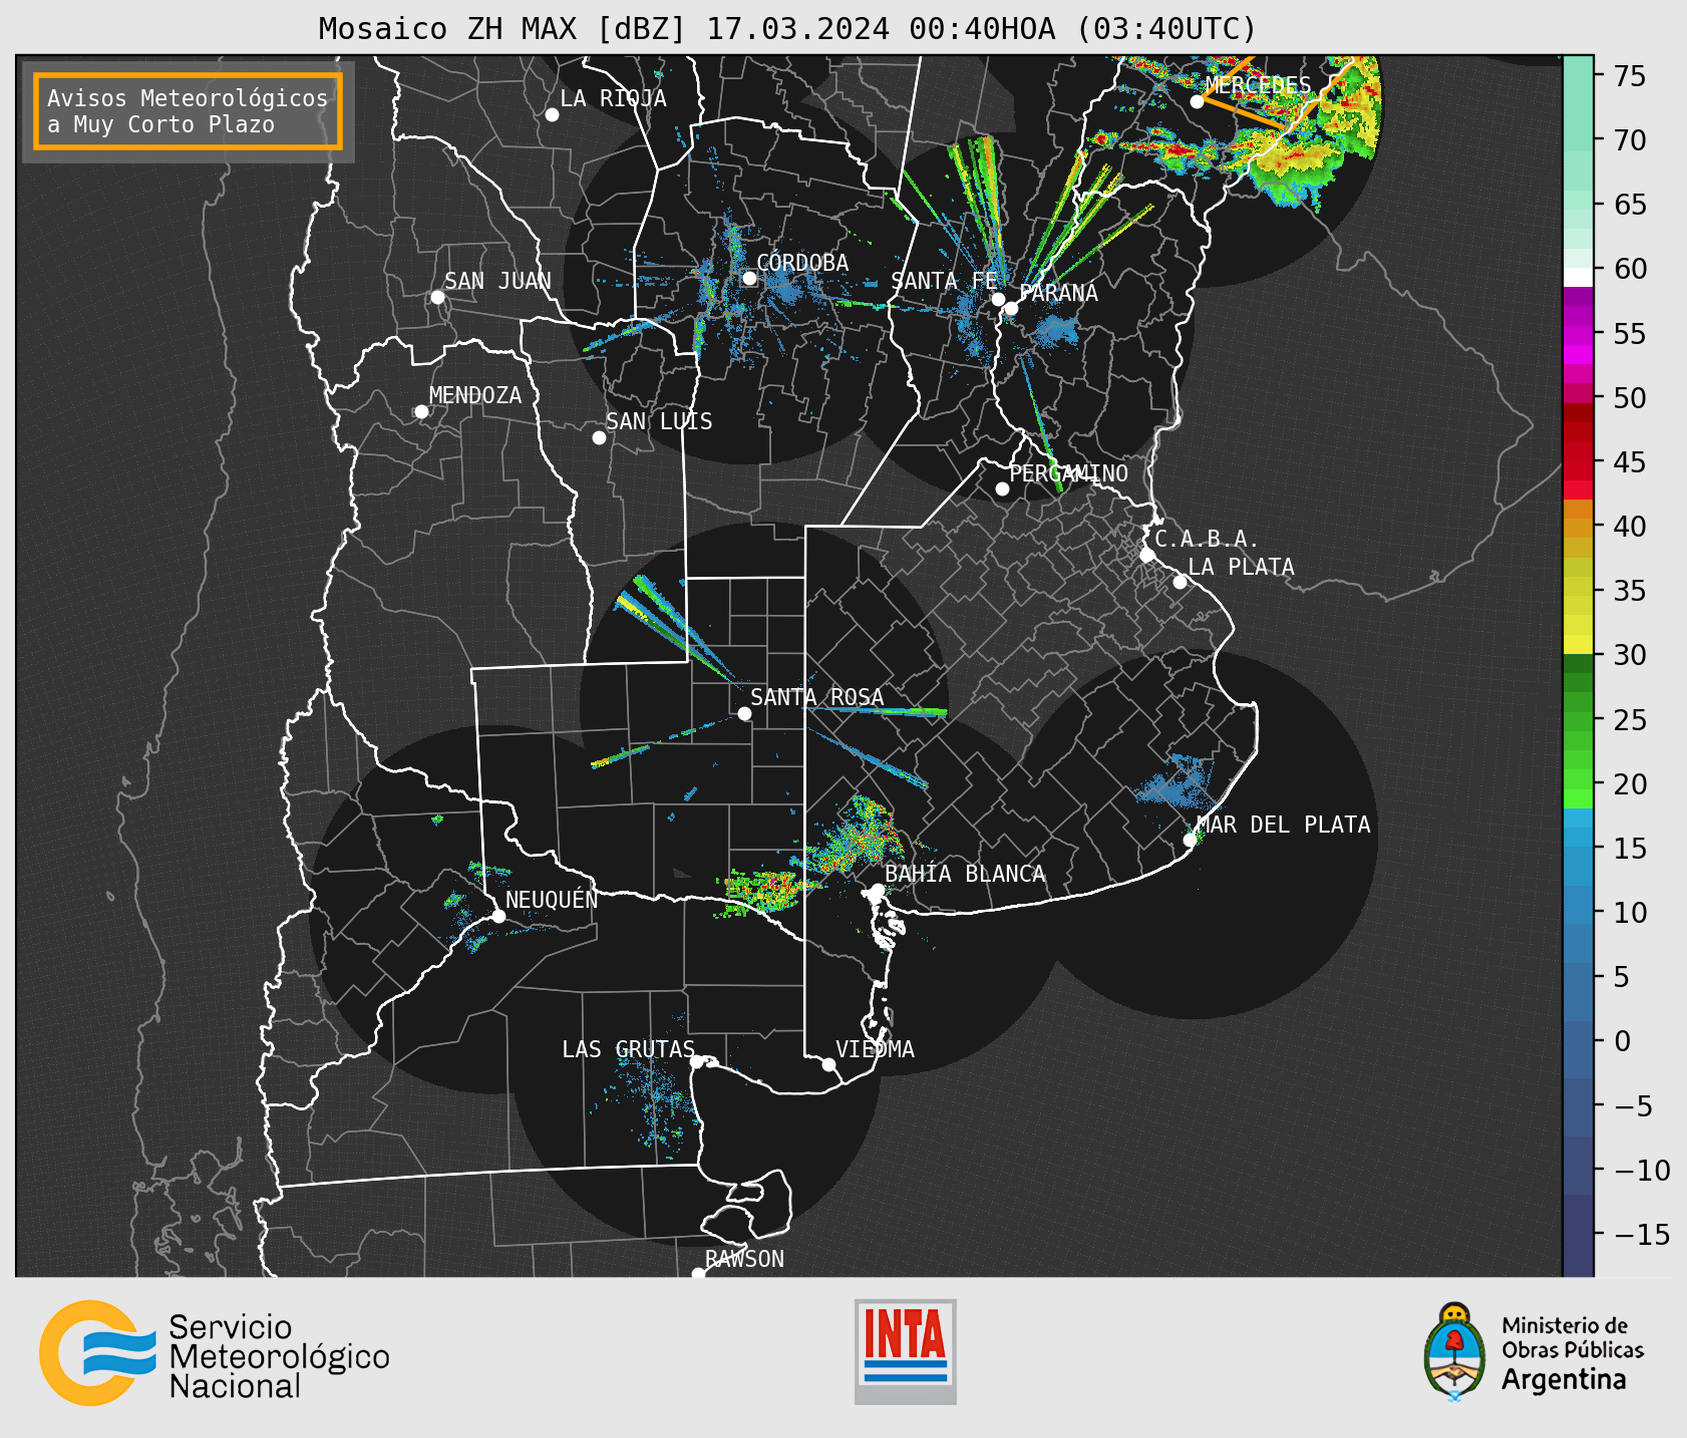
Task: Select the La Rioja marker dot
Action: click(x=552, y=115)
